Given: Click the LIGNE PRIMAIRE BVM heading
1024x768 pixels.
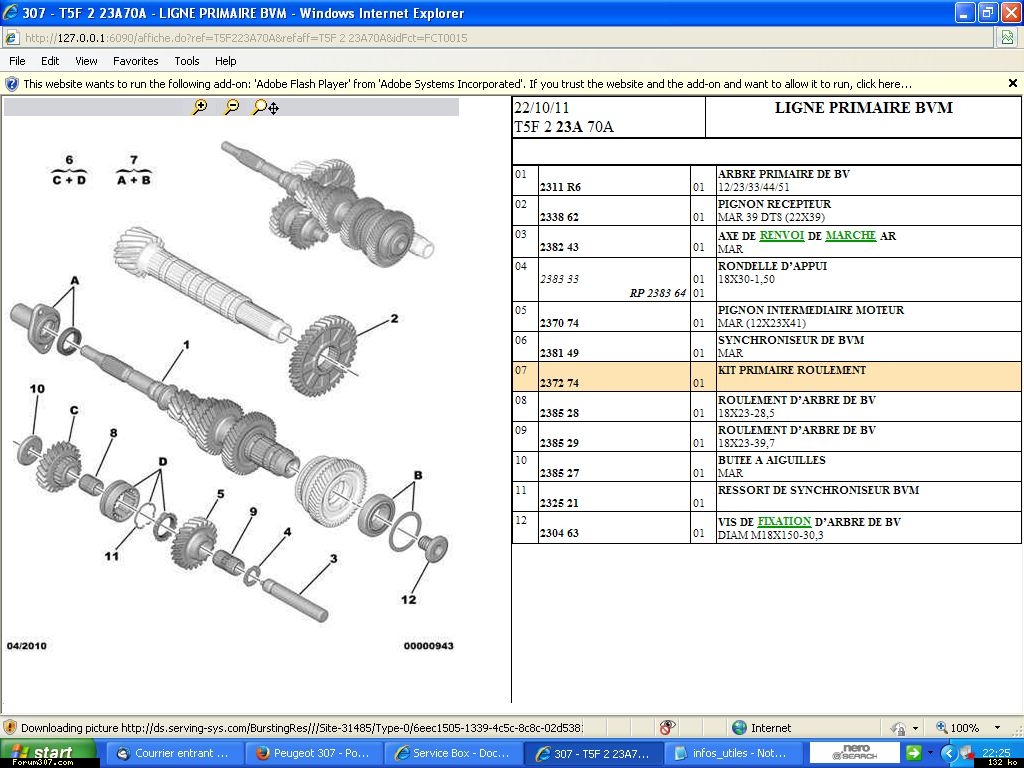Looking at the screenshot, I should point(863,108).
